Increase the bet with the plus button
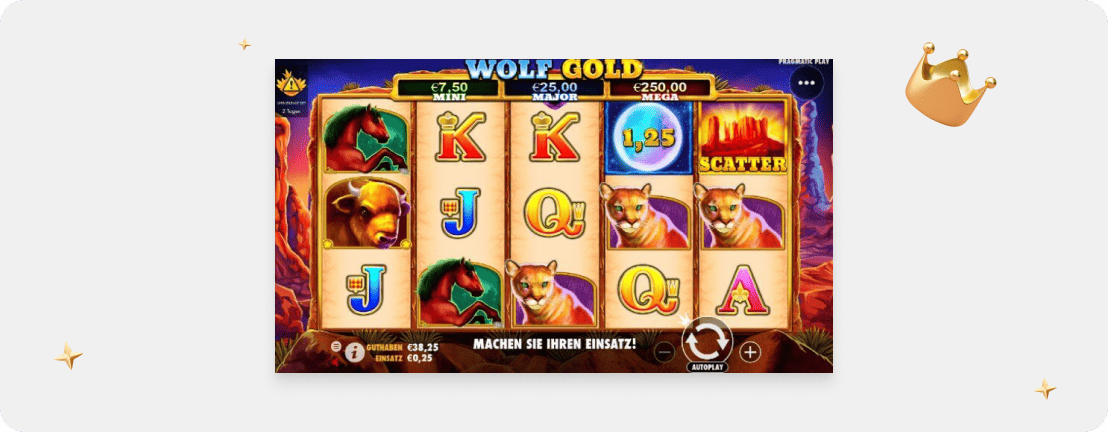The height and width of the screenshot is (432, 1108). [750, 351]
